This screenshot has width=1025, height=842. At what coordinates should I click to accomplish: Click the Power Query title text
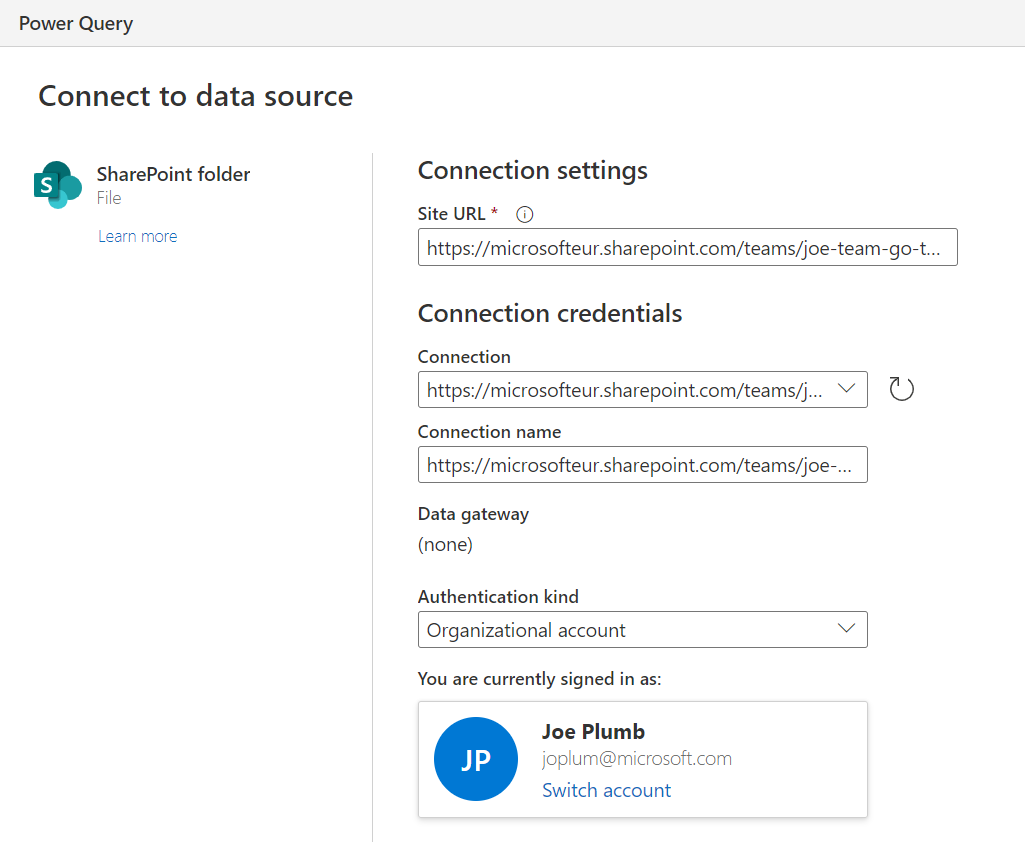76,24
